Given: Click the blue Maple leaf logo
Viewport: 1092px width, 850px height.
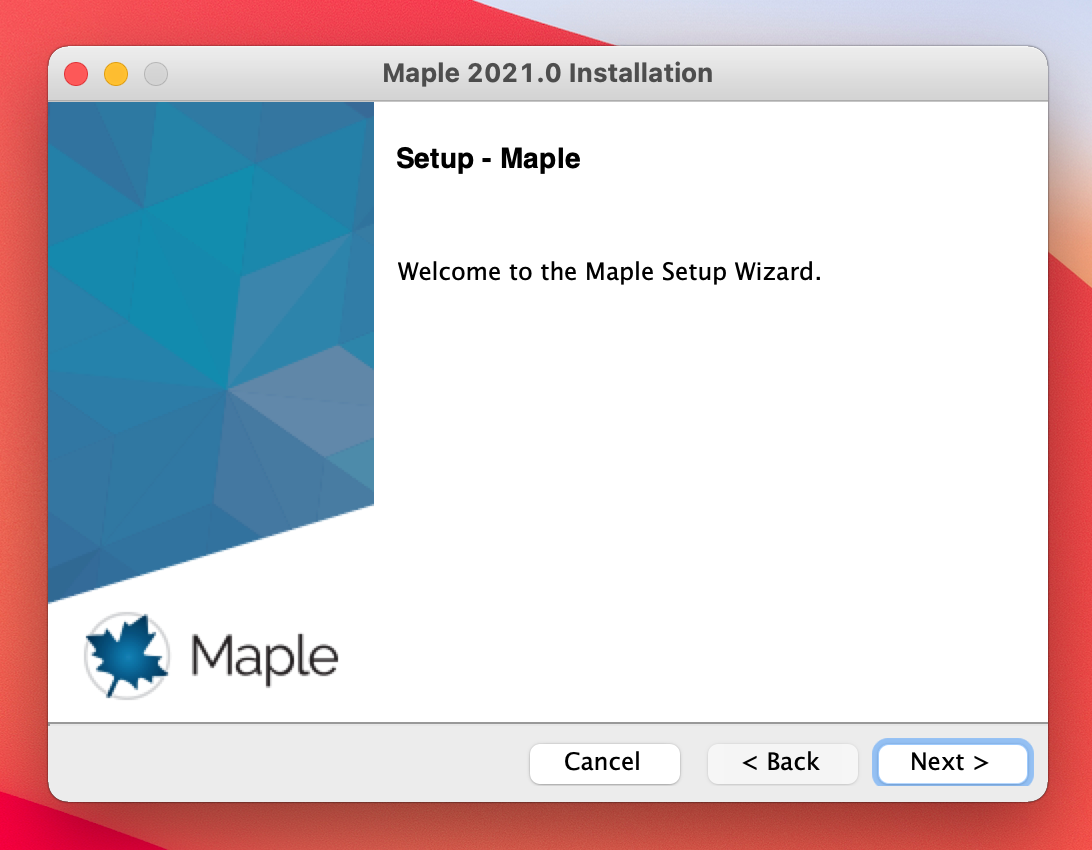Looking at the screenshot, I should tap(128, 655).
